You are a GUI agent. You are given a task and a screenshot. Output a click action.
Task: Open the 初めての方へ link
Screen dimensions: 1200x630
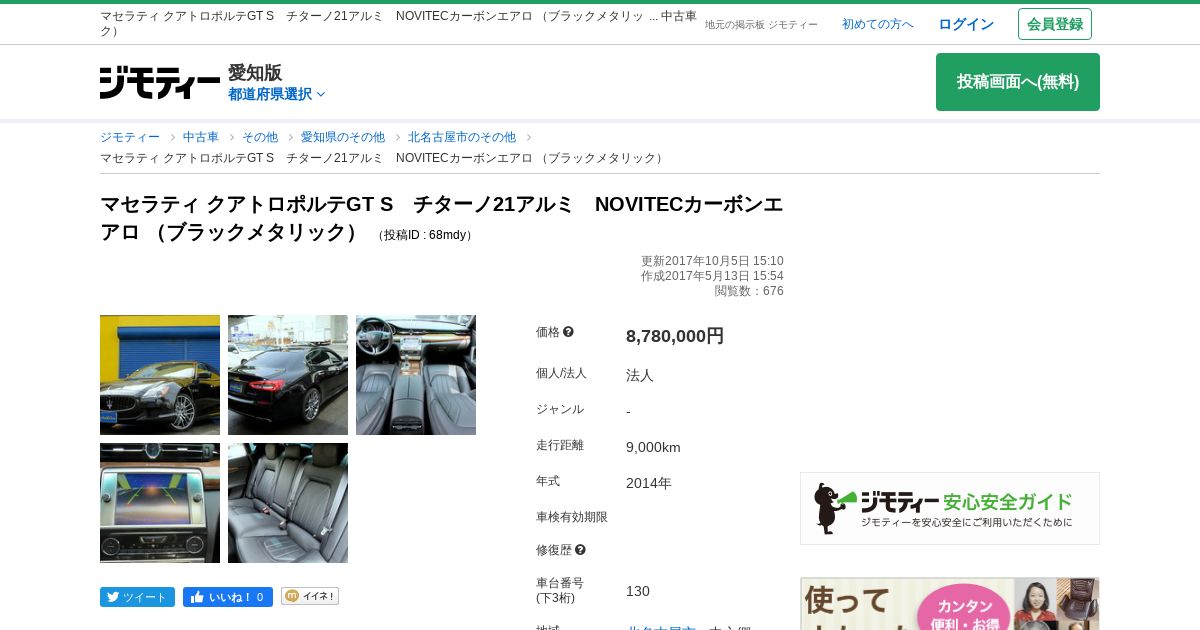click(x=878, y=24)
